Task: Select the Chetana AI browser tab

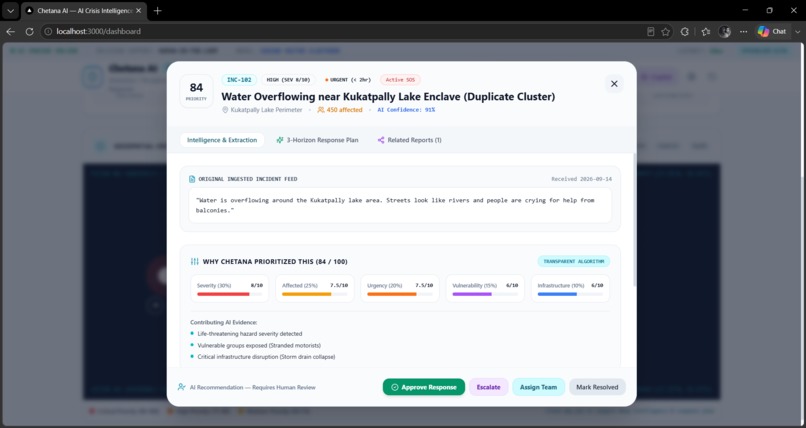Action: tap(84, 10)
